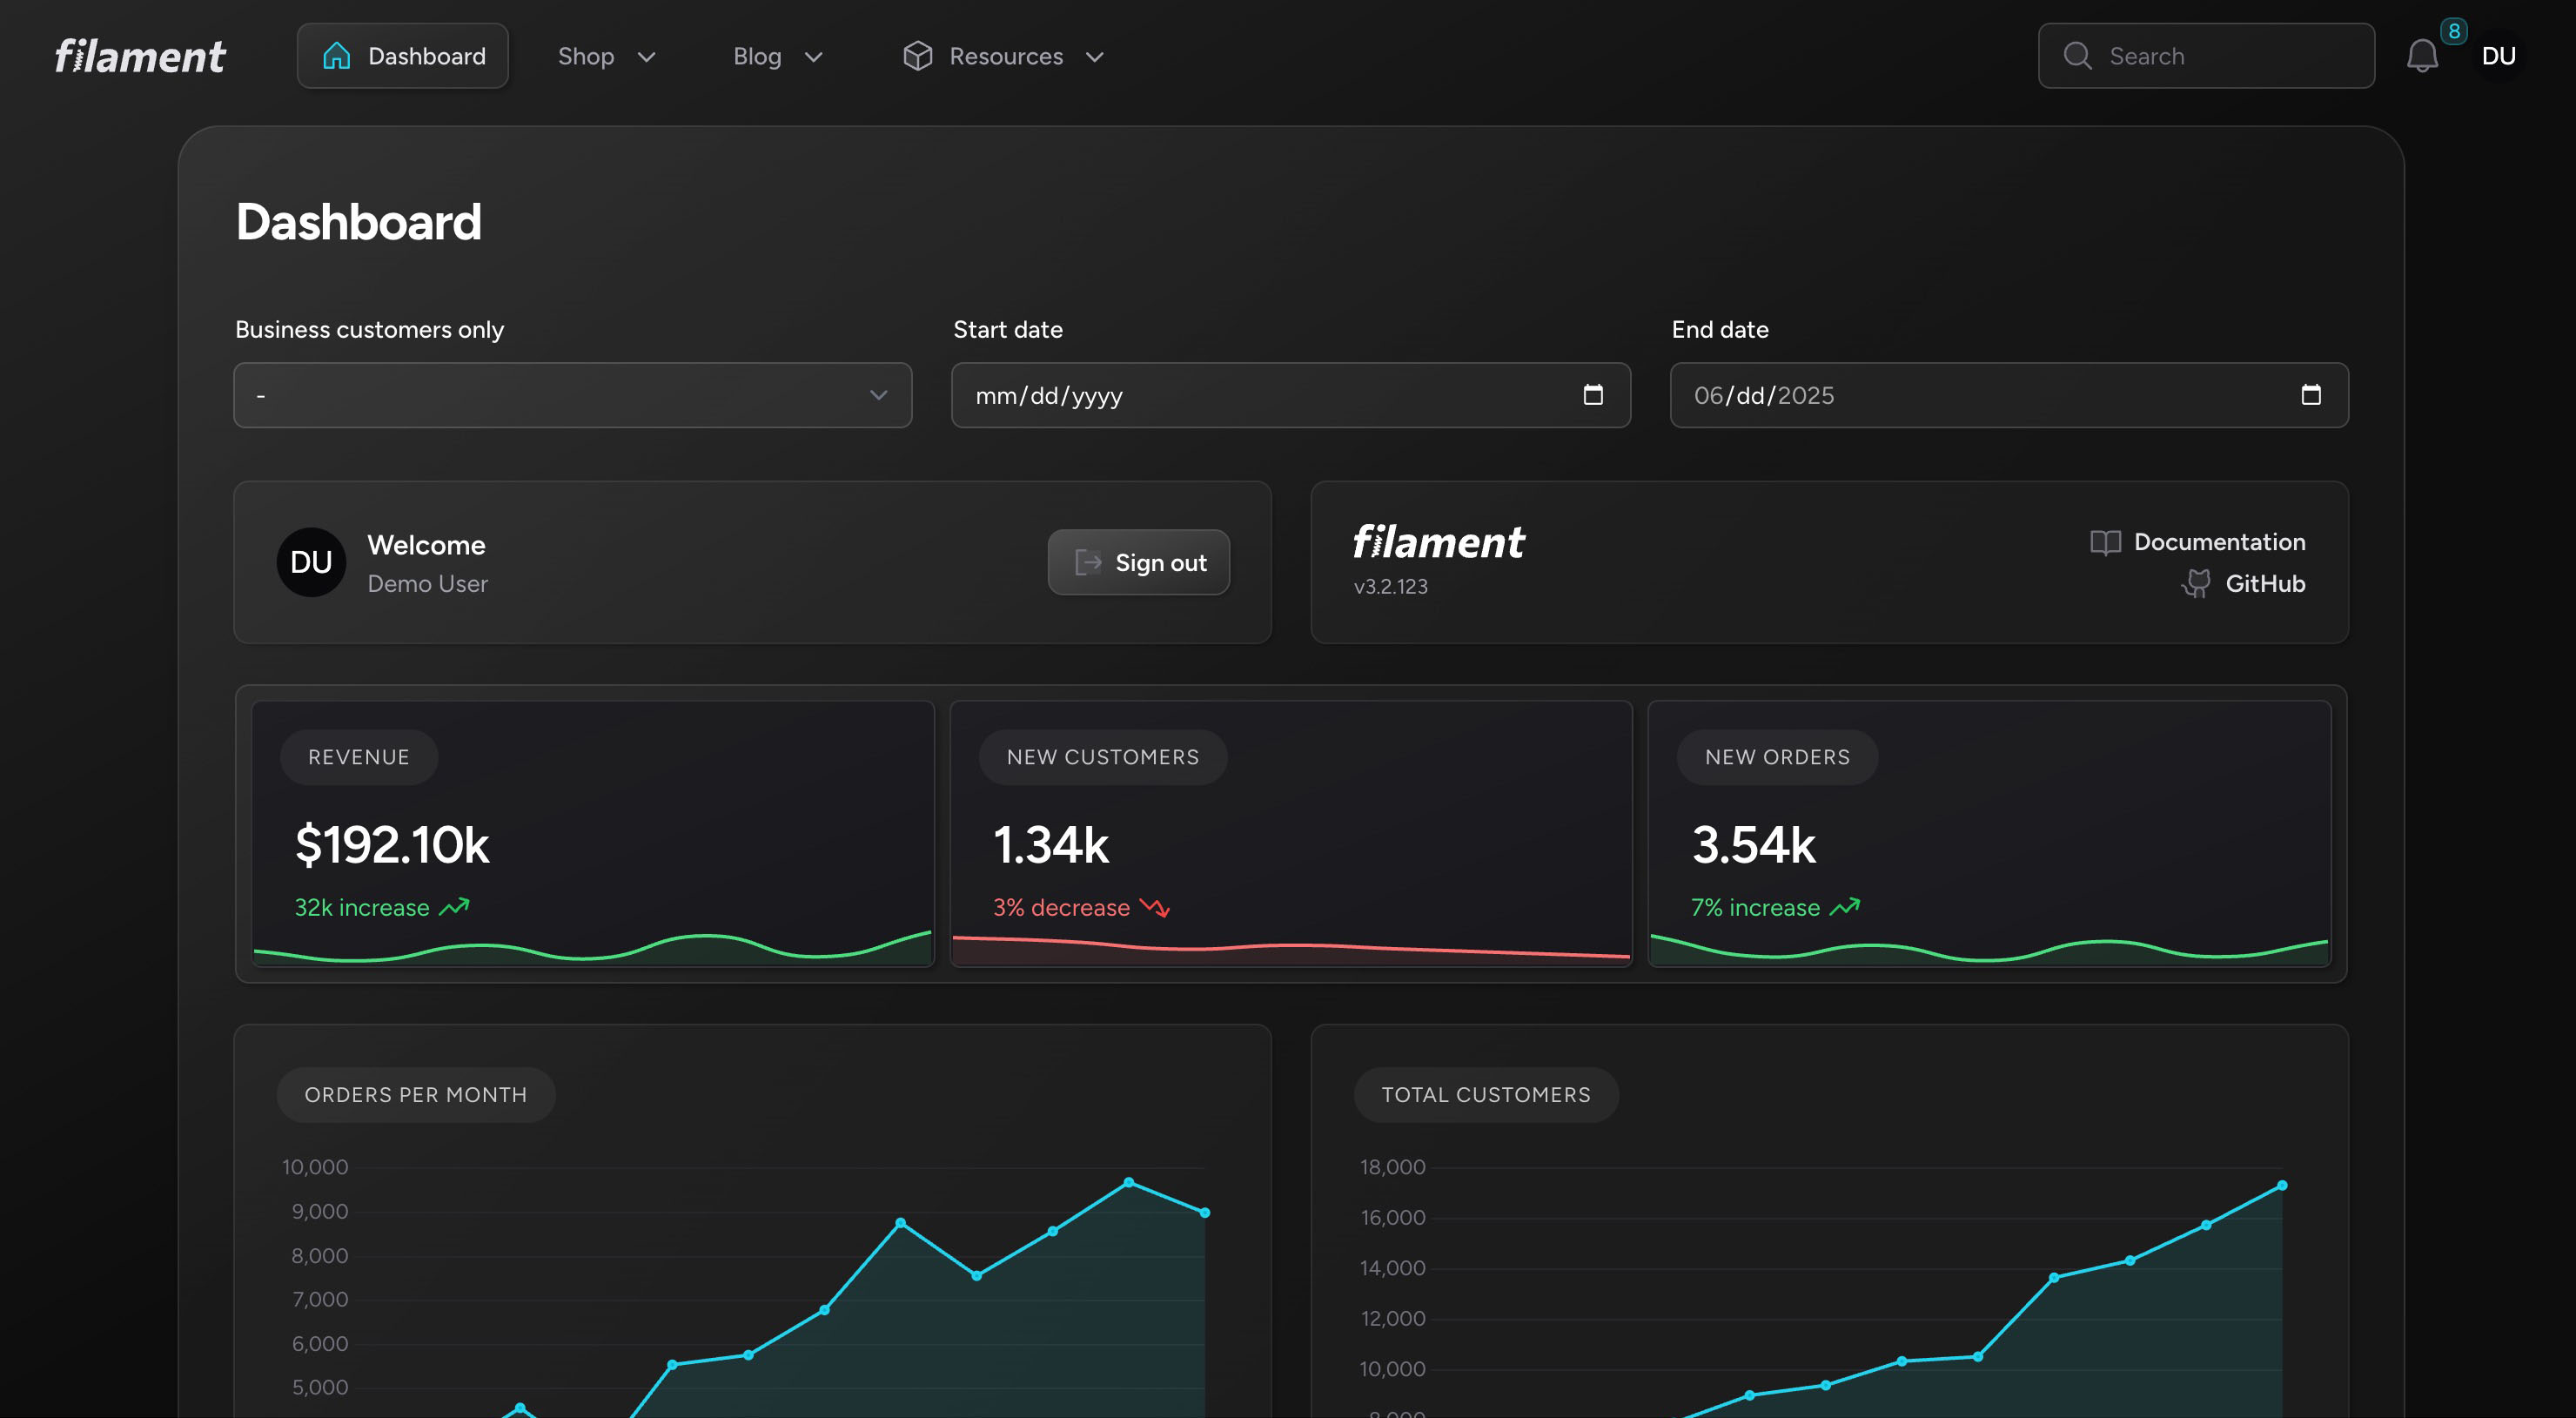Click the REVENUE label badge
The width and height of the screenshot is (2576, 1418).
359,757
